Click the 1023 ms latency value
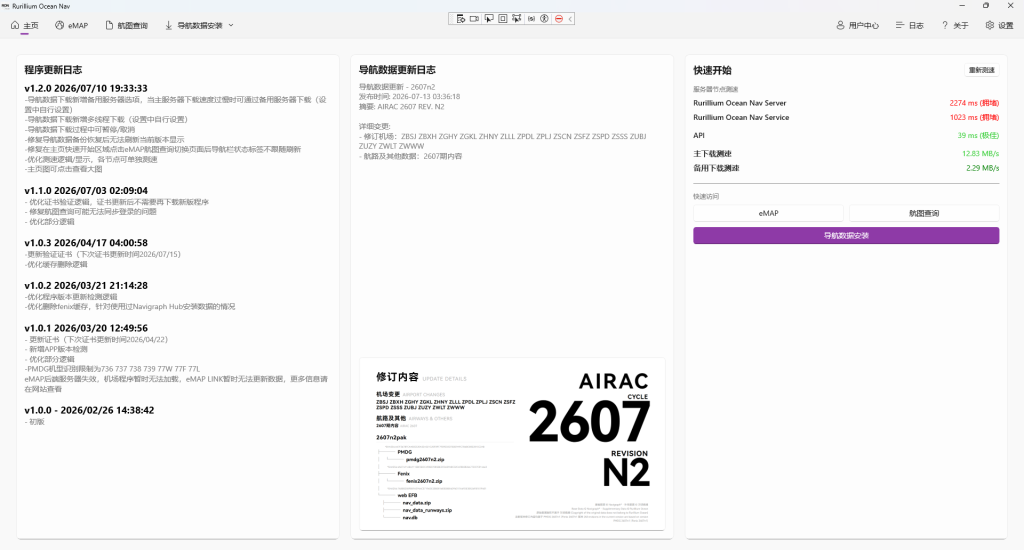This screenshot has height=550, width=1024. pos(974,118)
